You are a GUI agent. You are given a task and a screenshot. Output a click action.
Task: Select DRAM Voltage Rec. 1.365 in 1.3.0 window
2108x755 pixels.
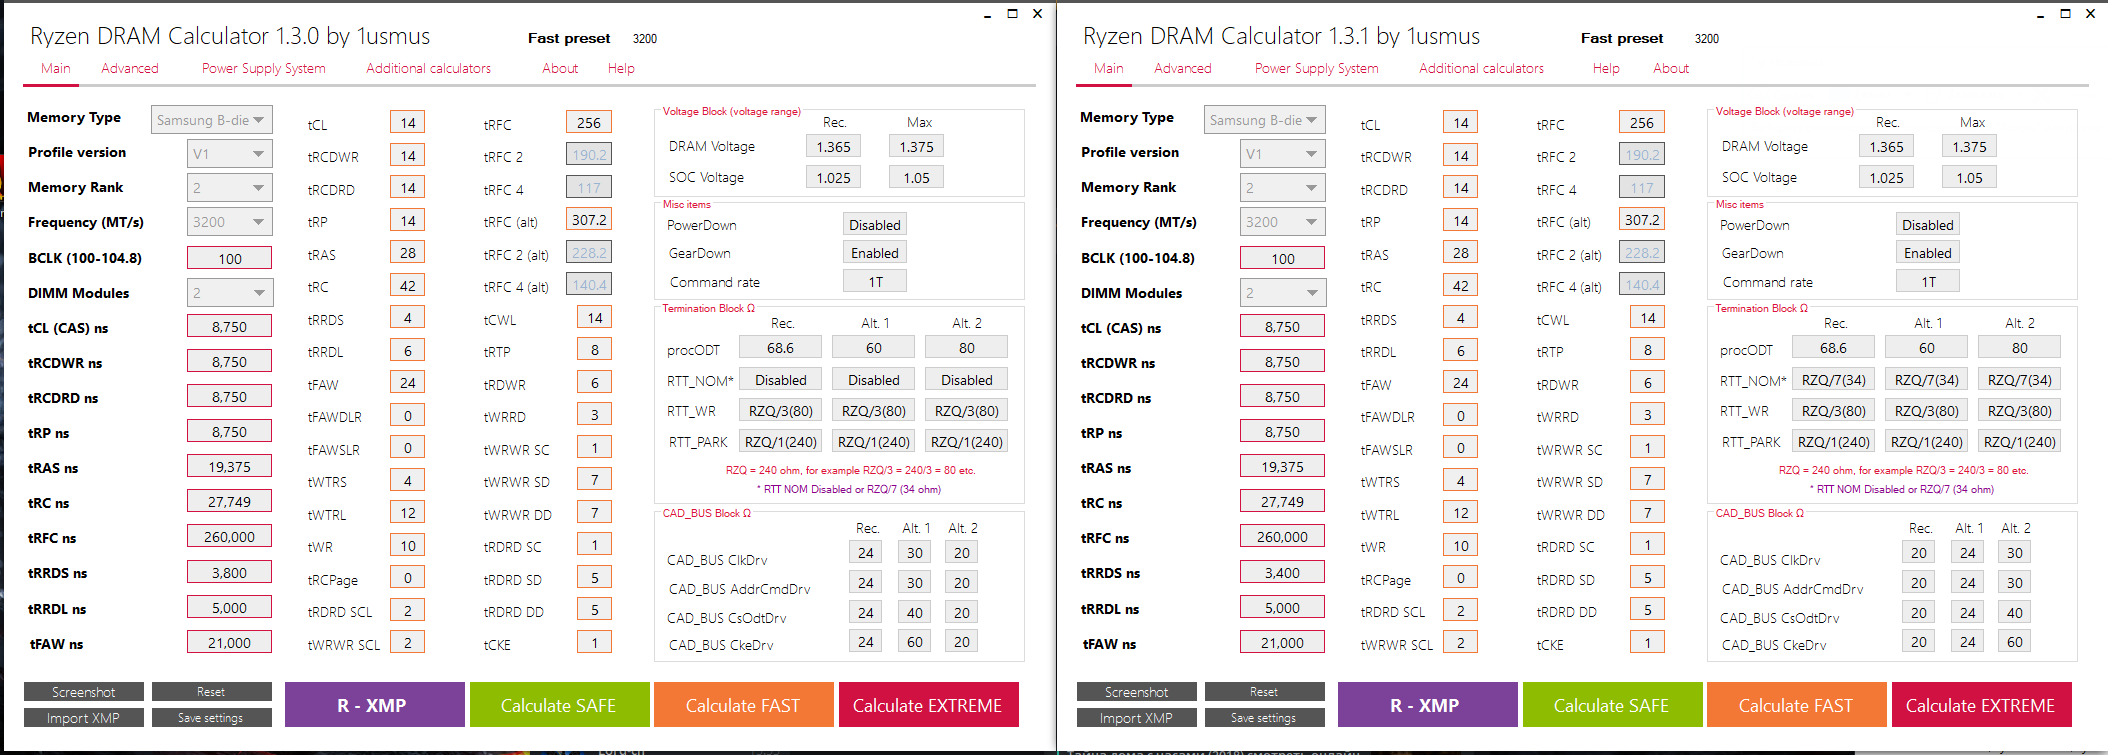point(834,147)
